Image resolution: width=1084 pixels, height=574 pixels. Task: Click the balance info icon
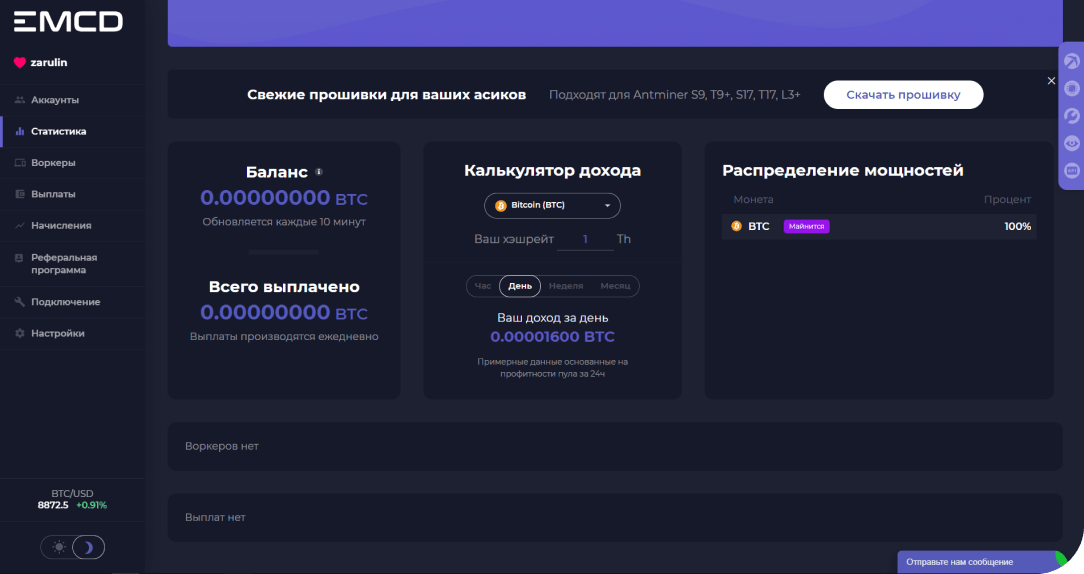coord(319,171)
